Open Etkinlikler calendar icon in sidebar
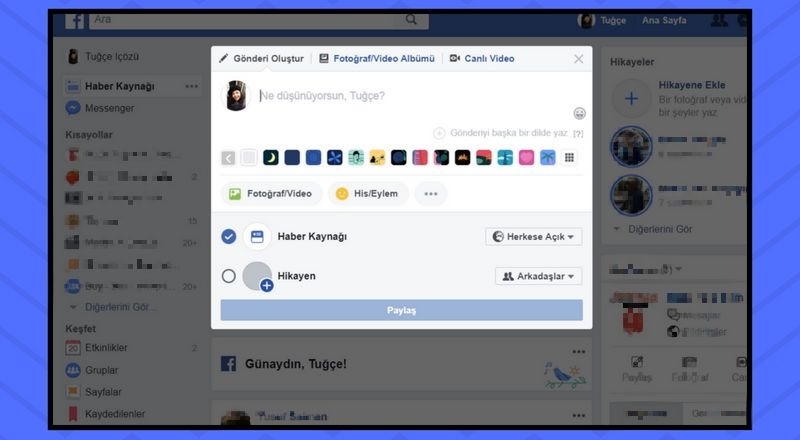Screen dimensions: 800x440 (x=73, y=348)
